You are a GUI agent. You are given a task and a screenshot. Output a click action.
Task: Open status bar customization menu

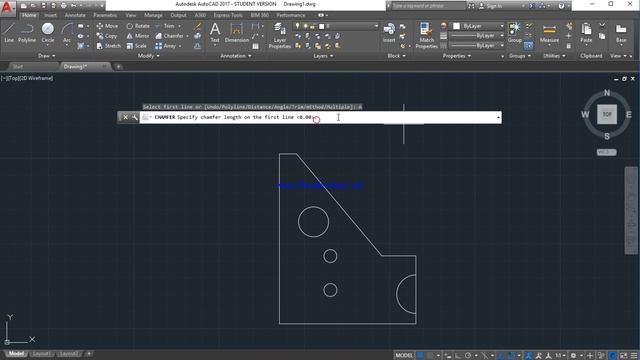(x=634, y=356)
